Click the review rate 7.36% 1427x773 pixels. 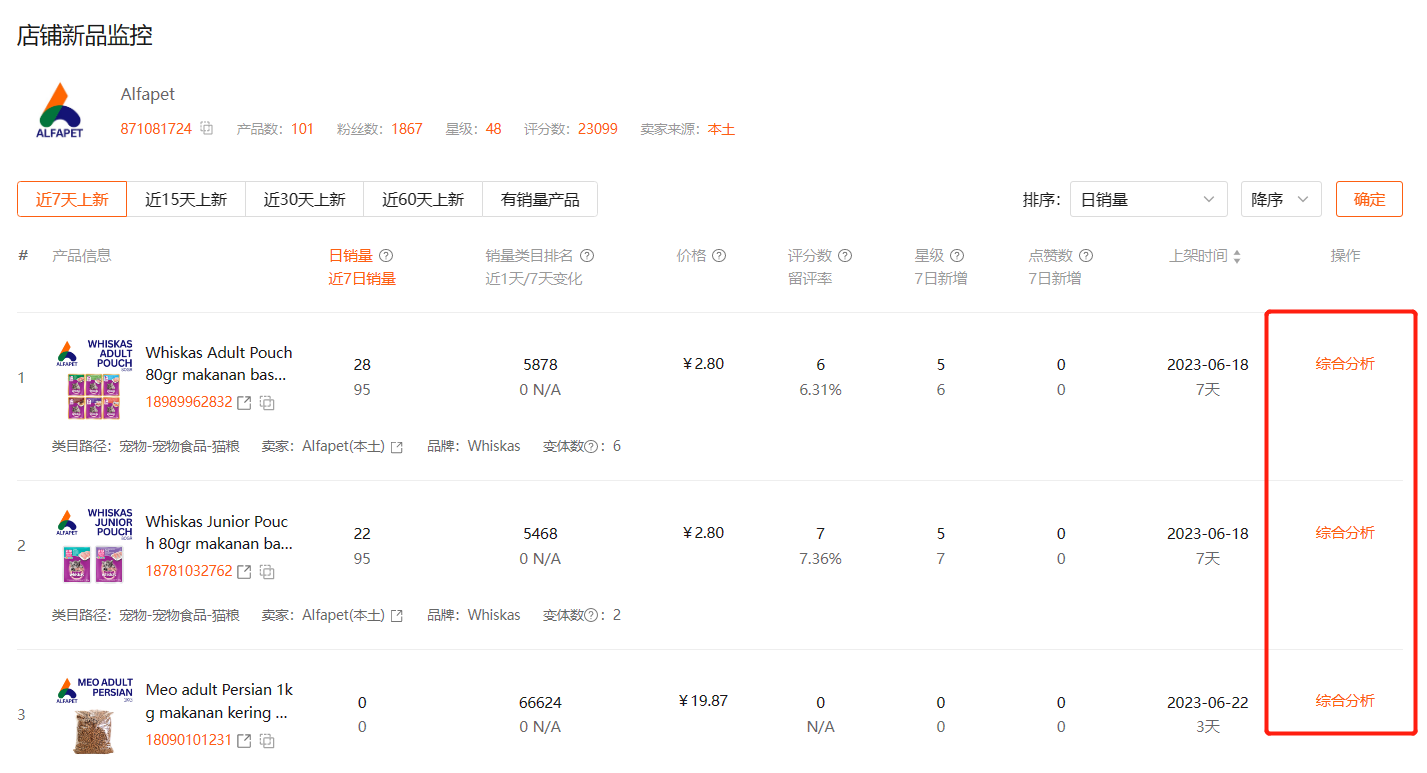pos(821,559)
